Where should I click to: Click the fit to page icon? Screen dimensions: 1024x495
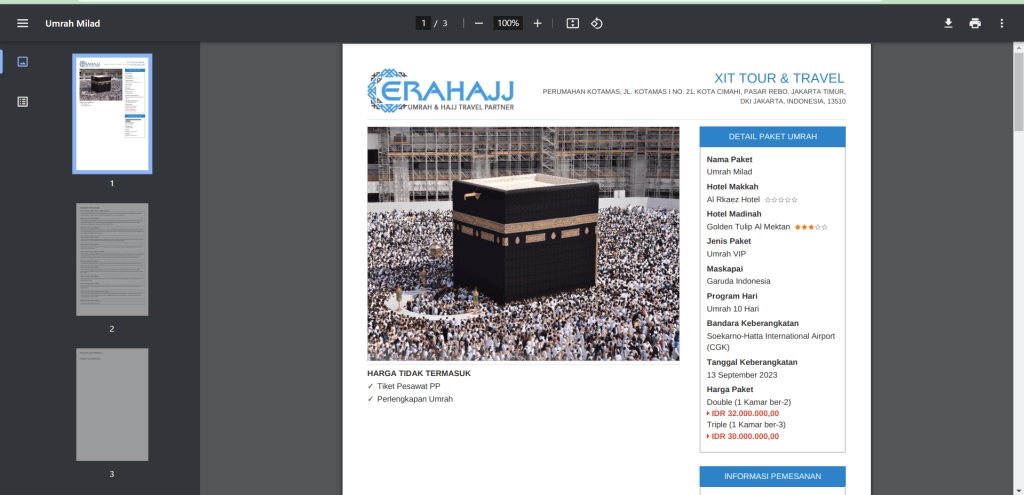pos(573,23)
